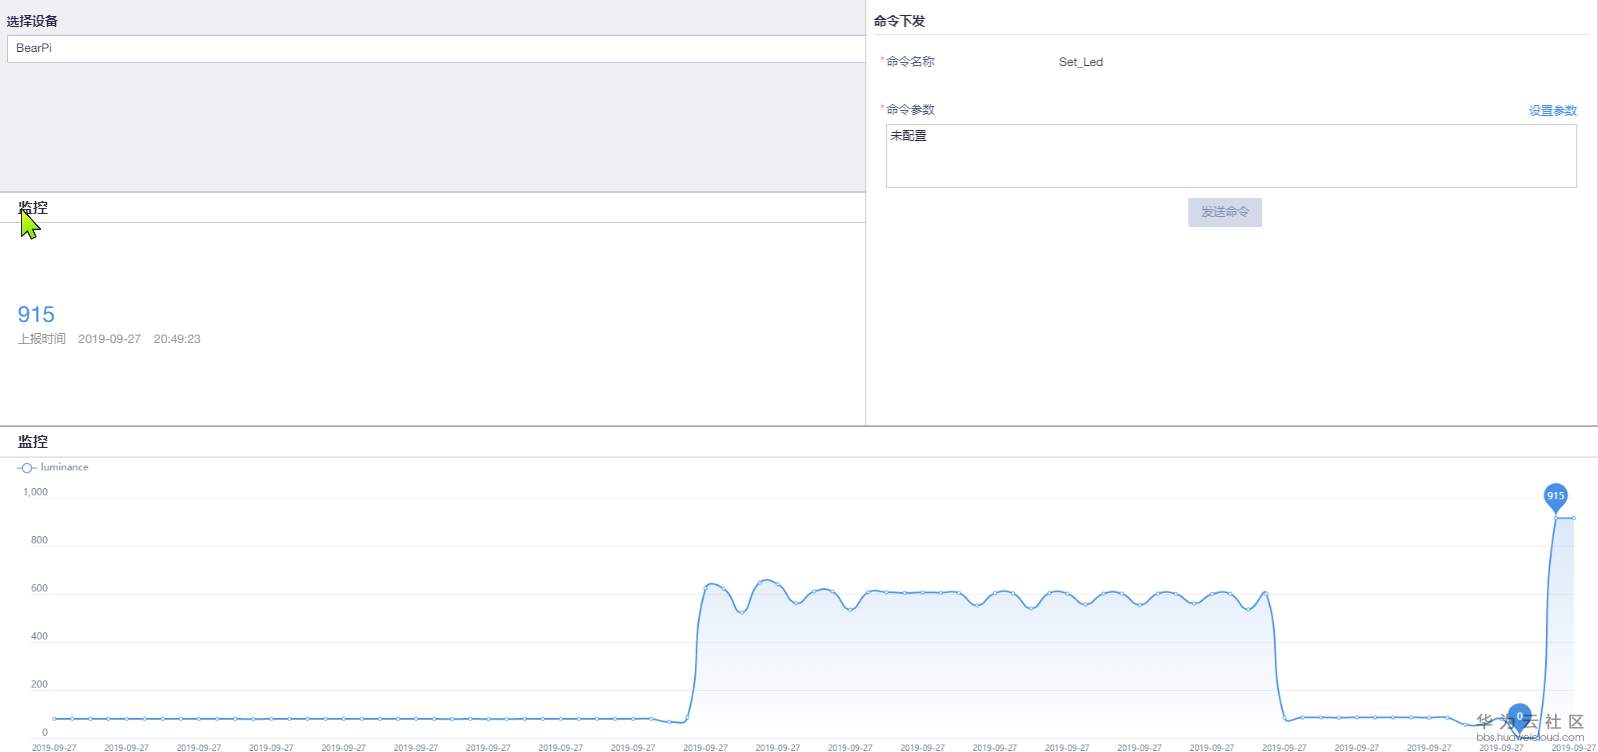Click the leftmost data point on chart line

54,719
